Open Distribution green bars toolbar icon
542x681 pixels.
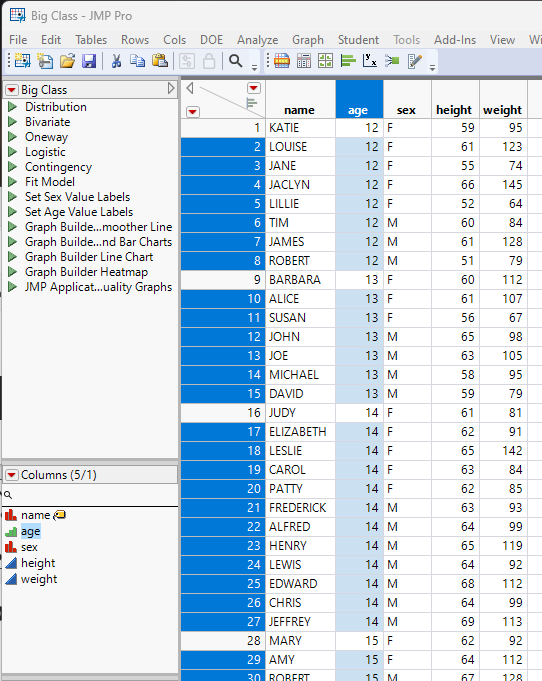pos(348,61)
